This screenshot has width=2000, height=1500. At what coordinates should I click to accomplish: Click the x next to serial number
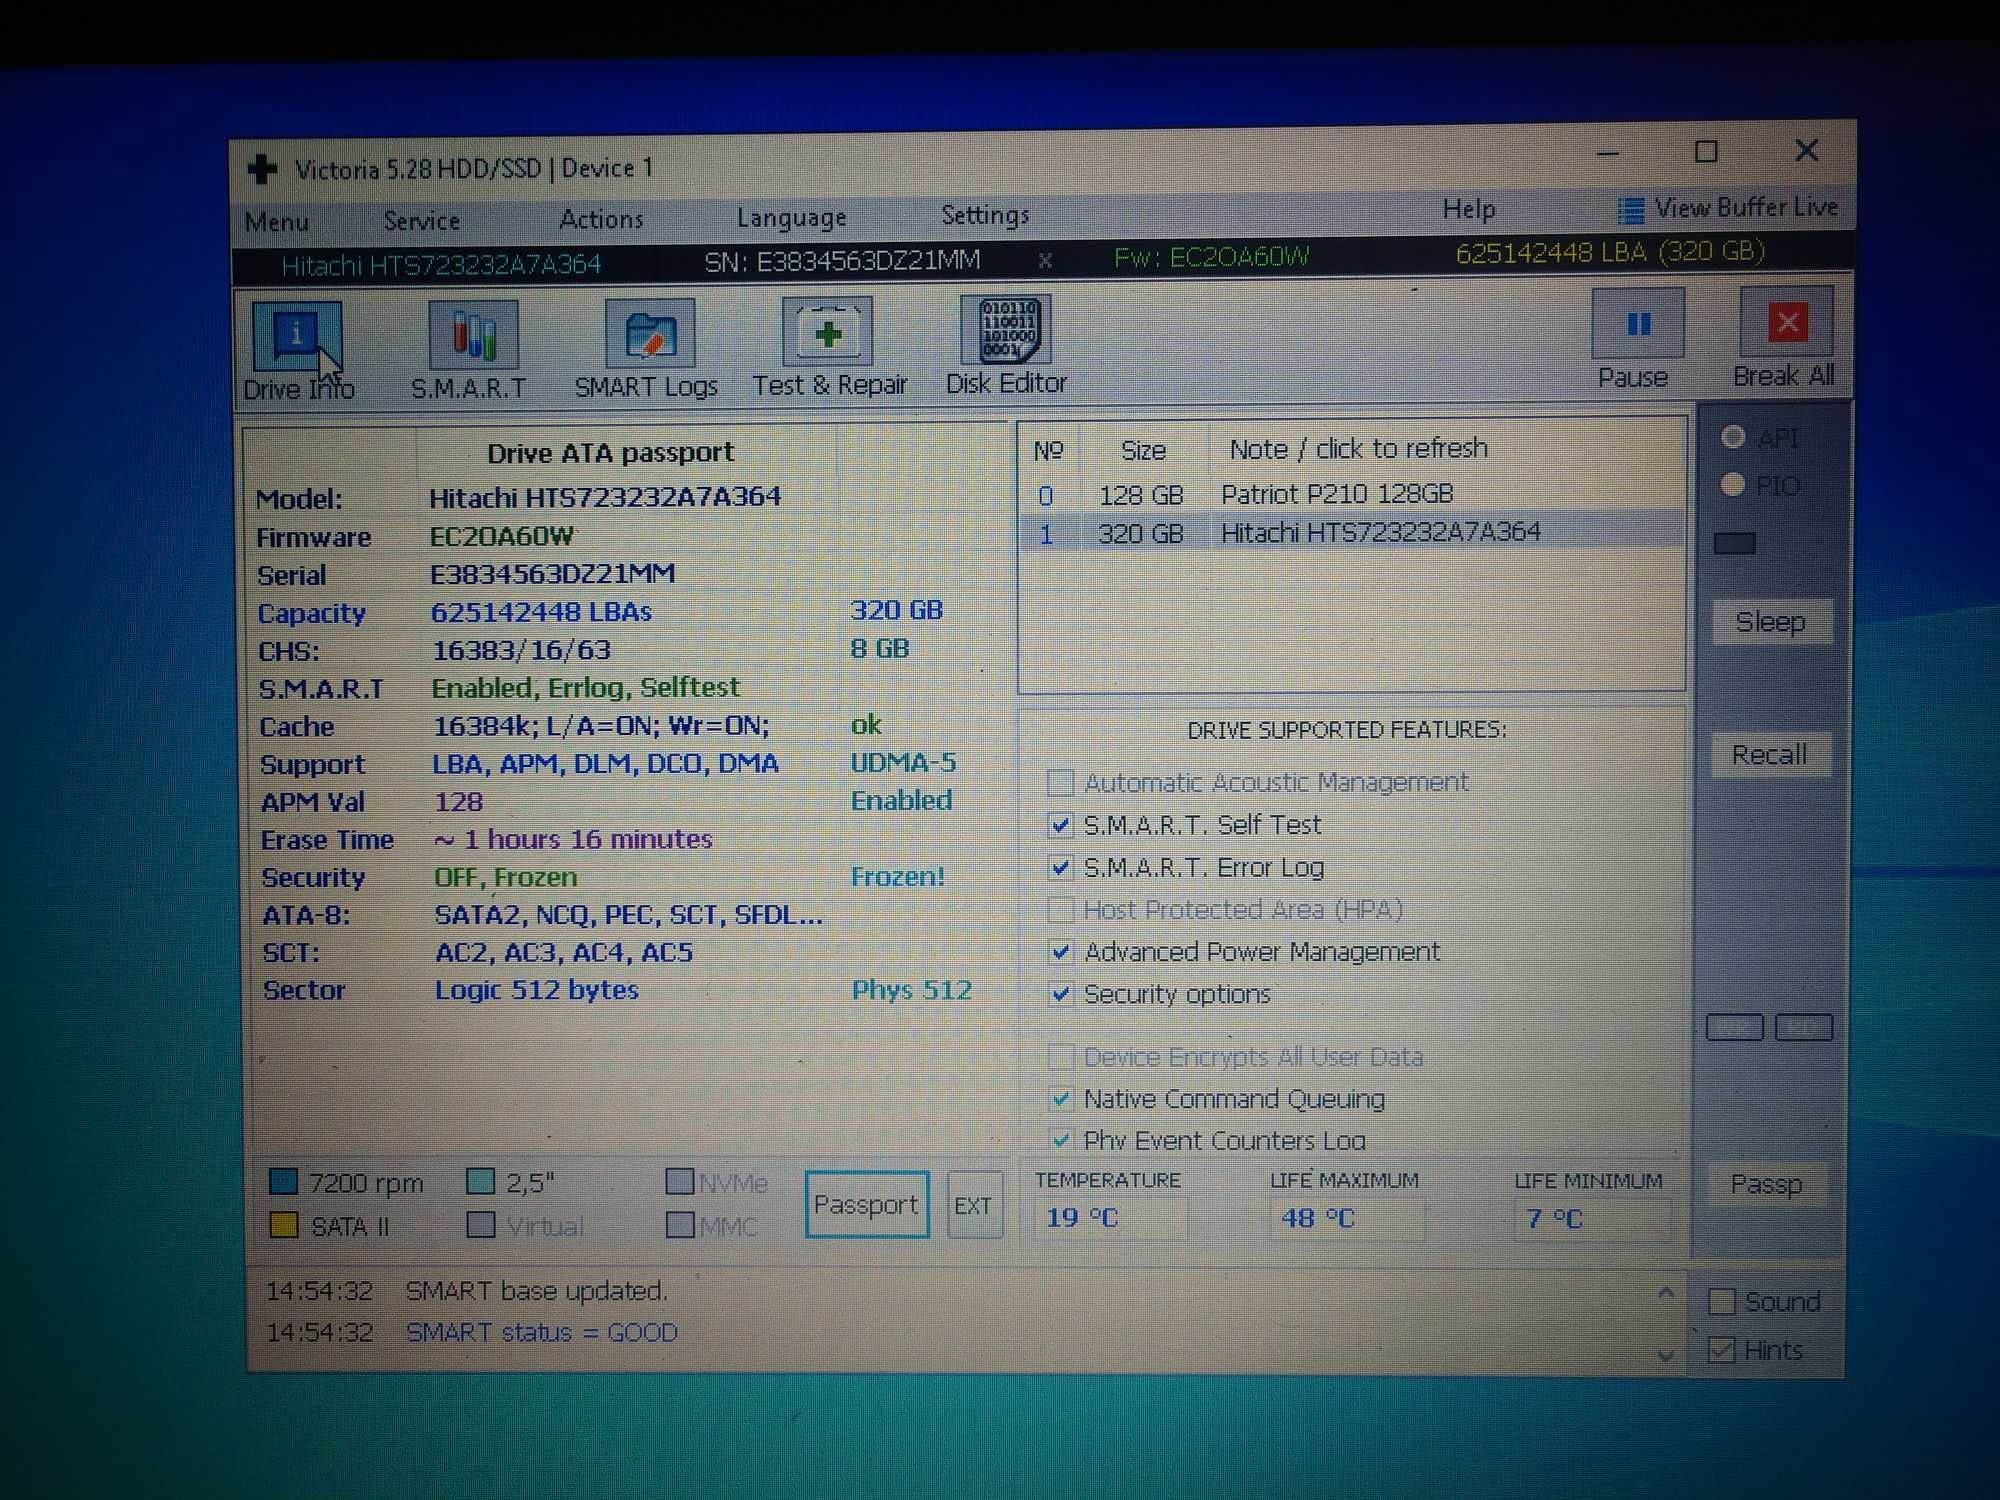pyautogui.click(x=1045, y=260)
